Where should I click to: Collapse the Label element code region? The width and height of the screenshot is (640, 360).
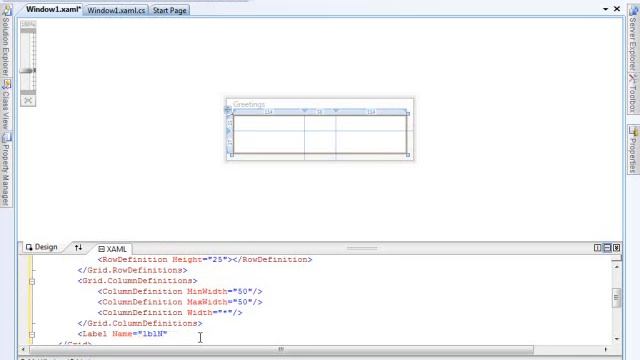pos(32,334)
